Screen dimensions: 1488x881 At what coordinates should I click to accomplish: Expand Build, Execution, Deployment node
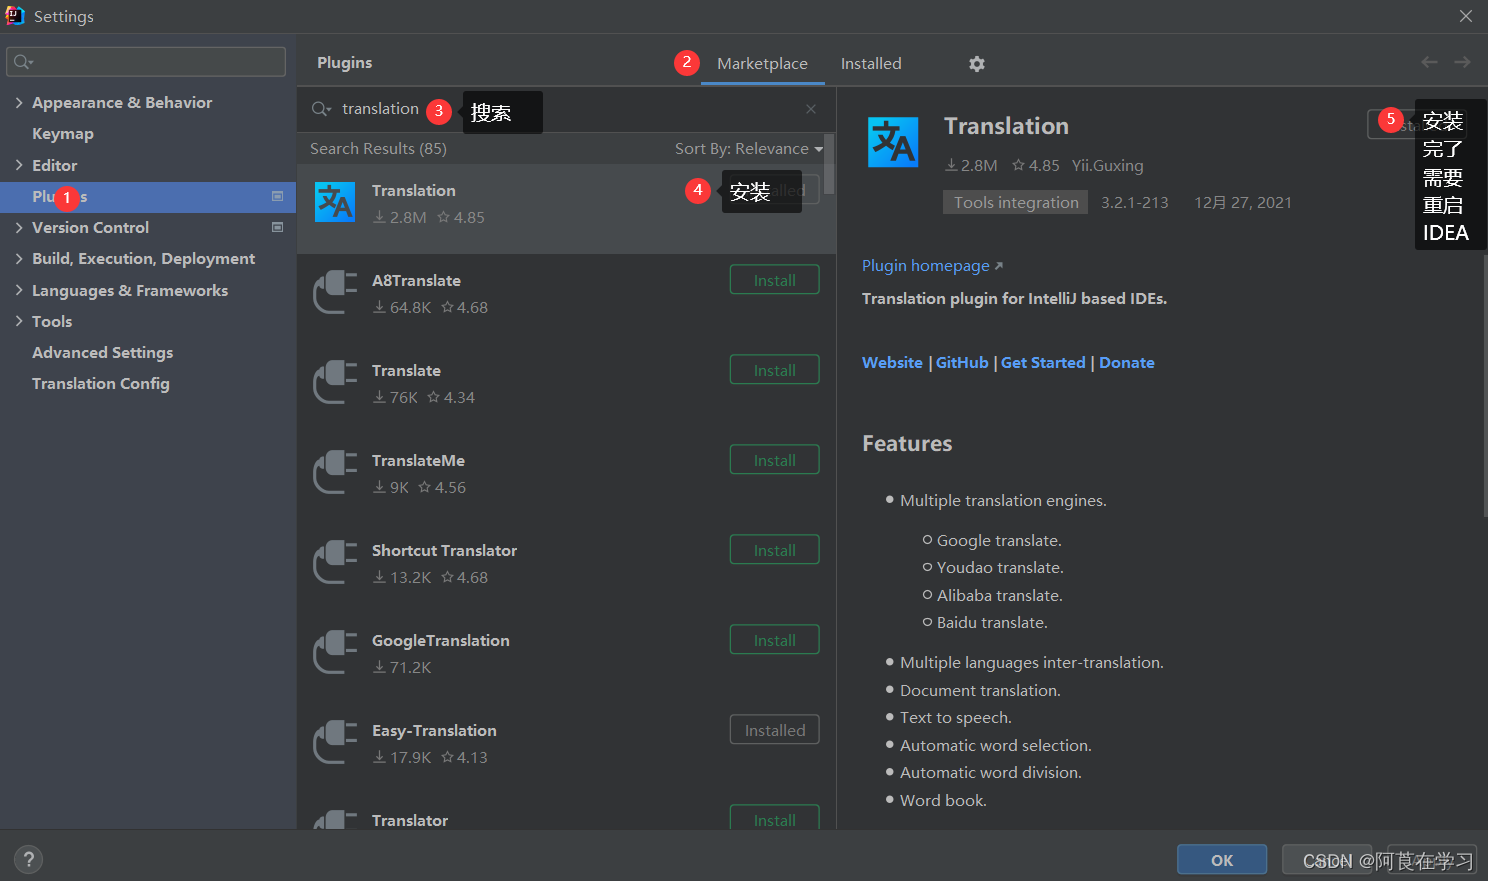(x=19, y=258)
